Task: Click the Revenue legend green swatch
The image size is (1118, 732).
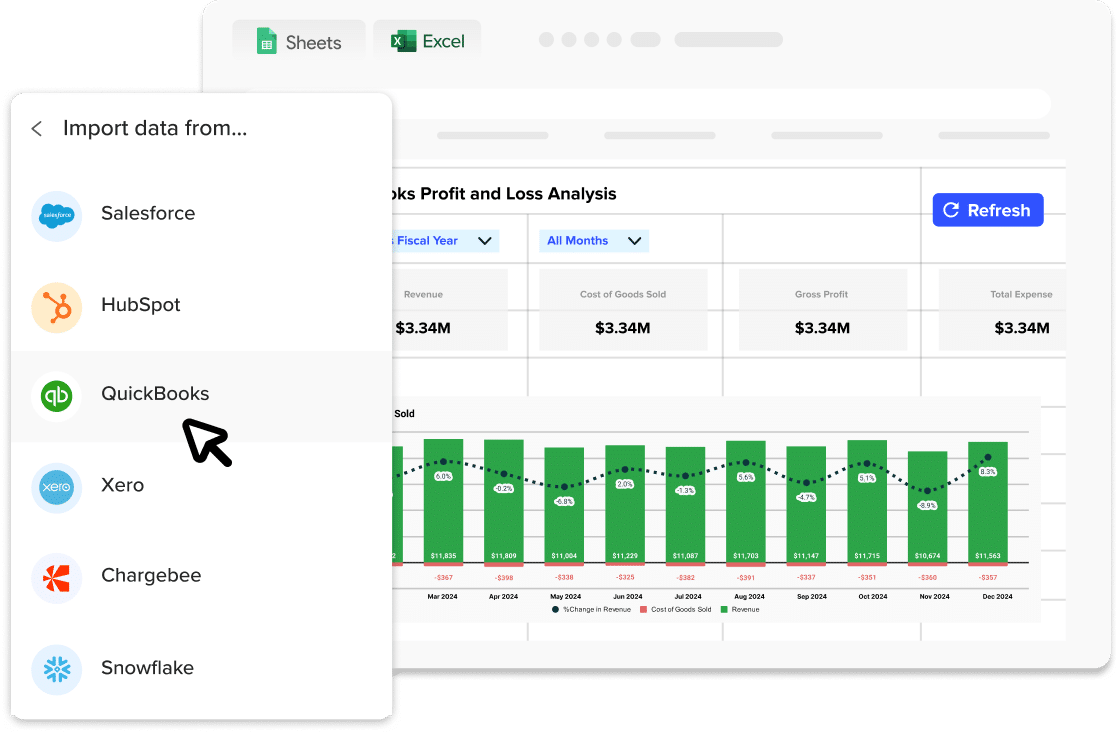Action: pyautogui.click(x=724, y=609)
